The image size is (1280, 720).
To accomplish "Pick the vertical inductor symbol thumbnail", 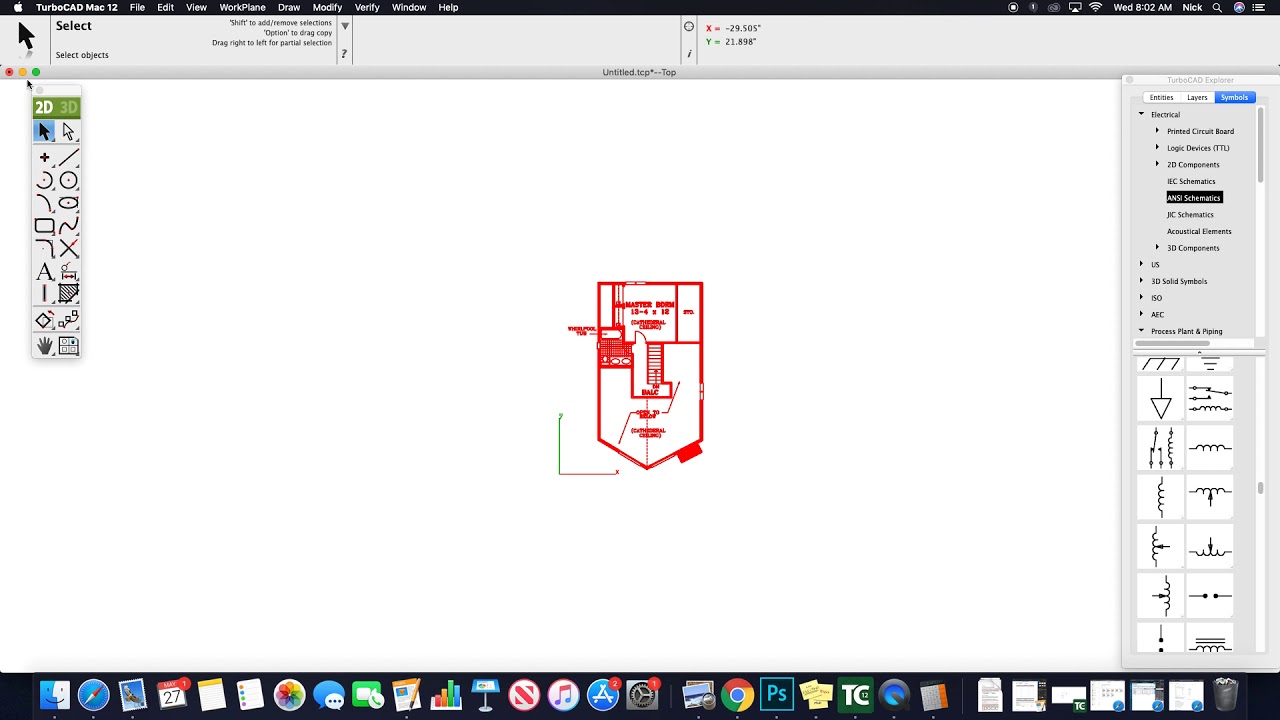I will (1160, 497).
